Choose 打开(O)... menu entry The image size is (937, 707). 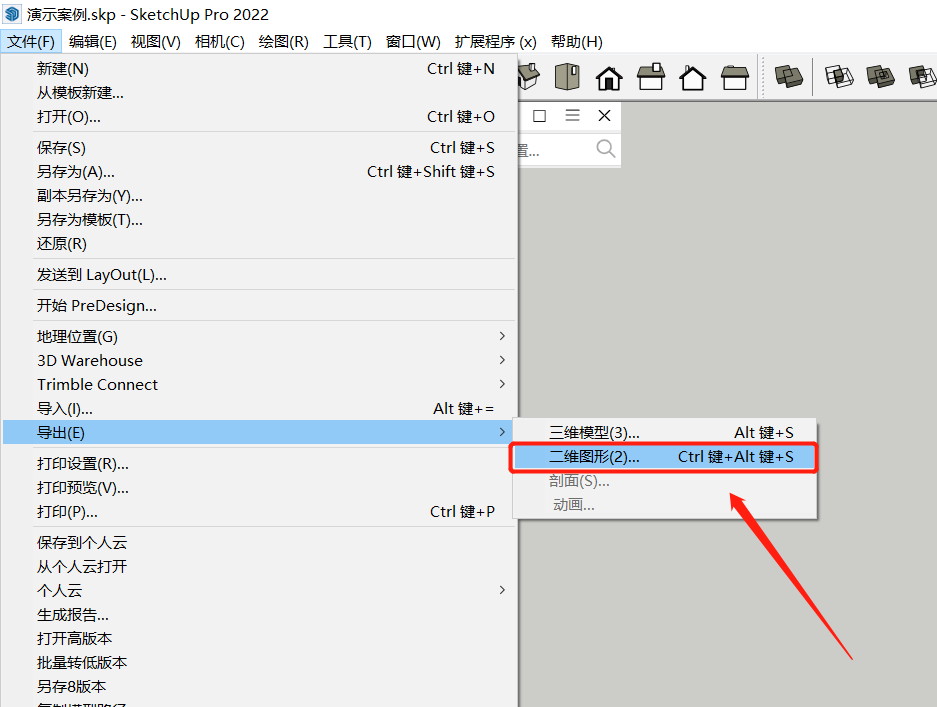coord(259,117)
